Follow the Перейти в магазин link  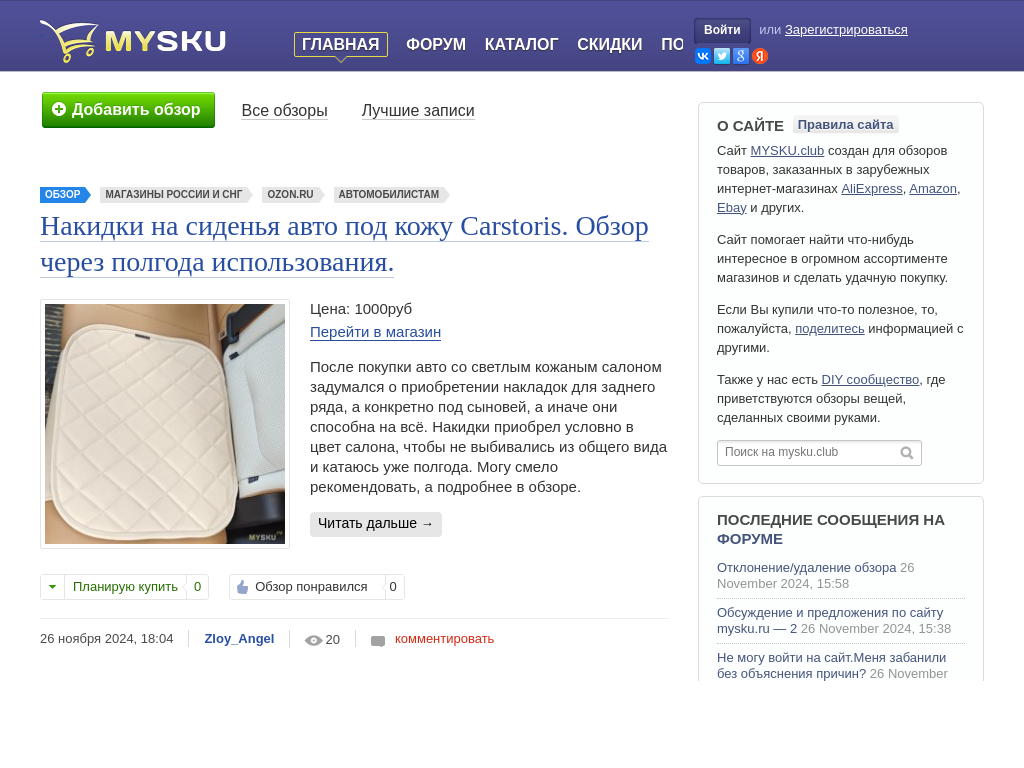[x=376, y=332]
